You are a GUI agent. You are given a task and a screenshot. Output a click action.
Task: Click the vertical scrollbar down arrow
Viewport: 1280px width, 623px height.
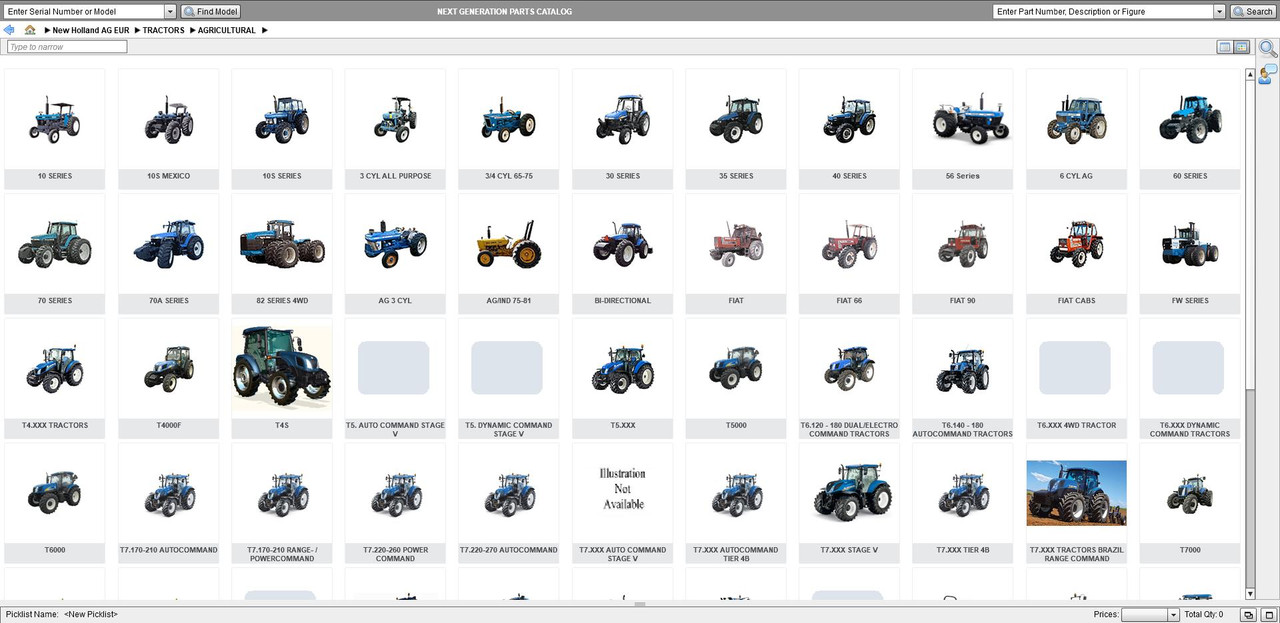[x=1250, y=594]
